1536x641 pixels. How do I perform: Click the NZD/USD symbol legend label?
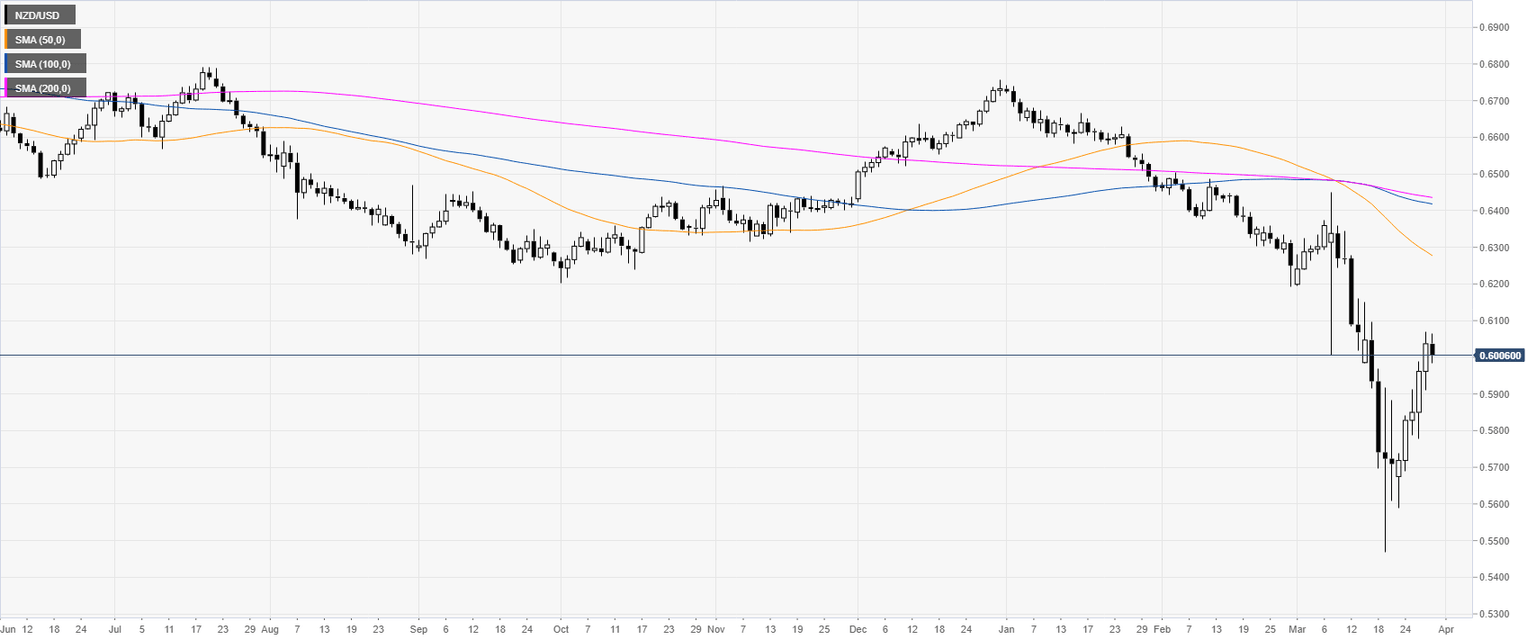tap(39, 15)
